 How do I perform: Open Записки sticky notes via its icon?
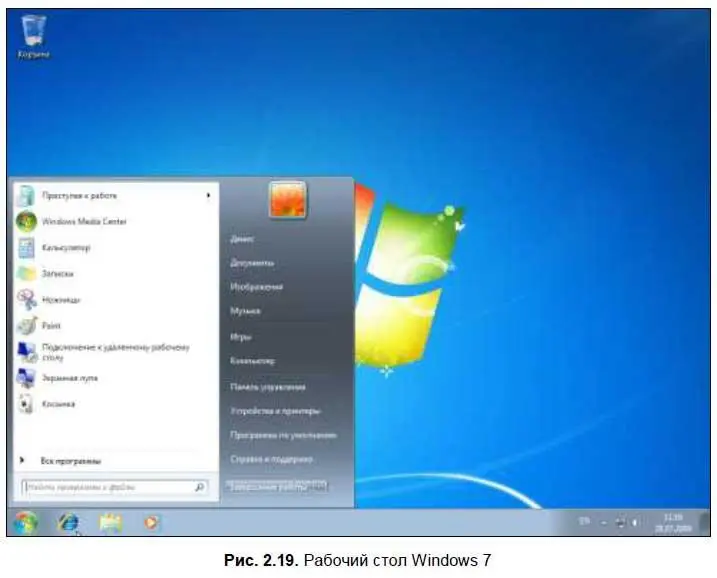click(x=27, y=273)
